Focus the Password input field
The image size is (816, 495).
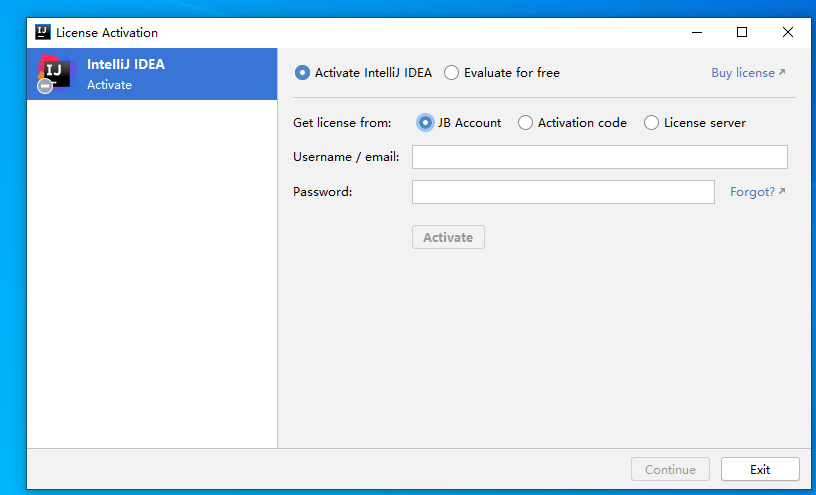pos(563,192)
